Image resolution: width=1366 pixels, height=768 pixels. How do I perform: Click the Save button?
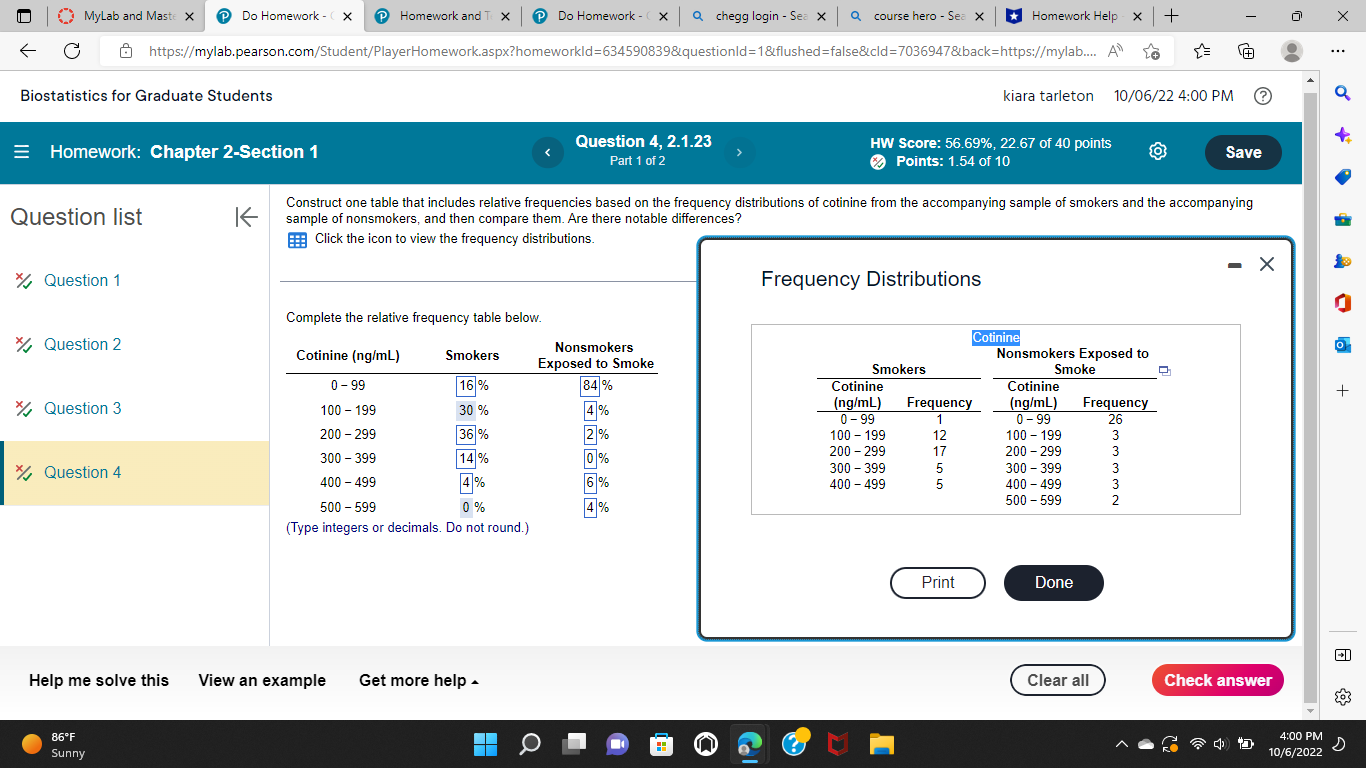tap(1243, 152)
